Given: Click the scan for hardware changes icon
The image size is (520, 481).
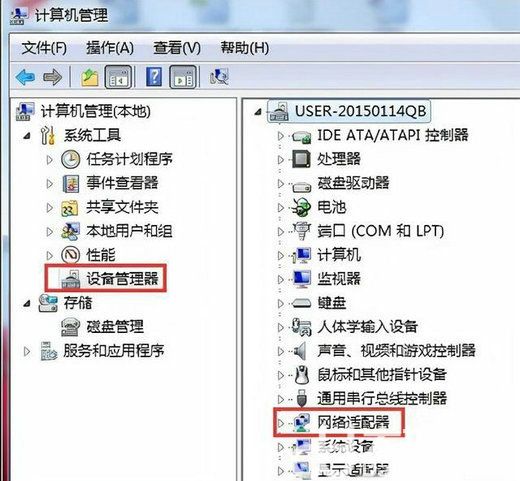Looking at the screenshot, I should pyautogui.click(x=219, y=76).
